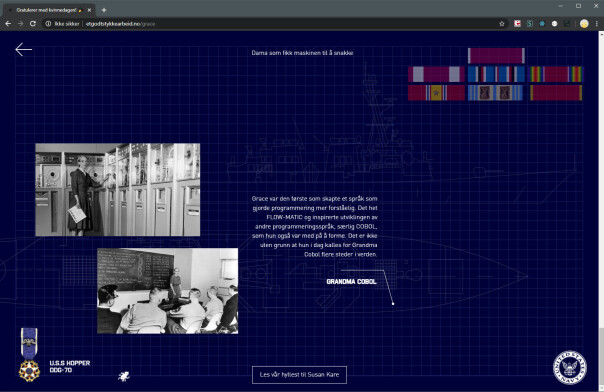Viewport: 604px width, 392px height.
Task: Open photo of Grace teaching a class
Action: [x=168, y=291]
